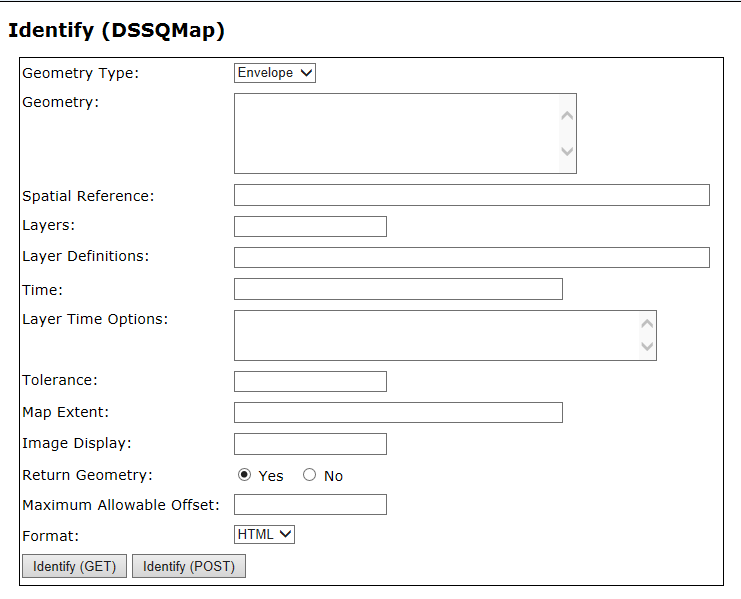Screen dimensions: 741x599
Task: Click the Identify (GET) button
Action: (x=74, y=567)
